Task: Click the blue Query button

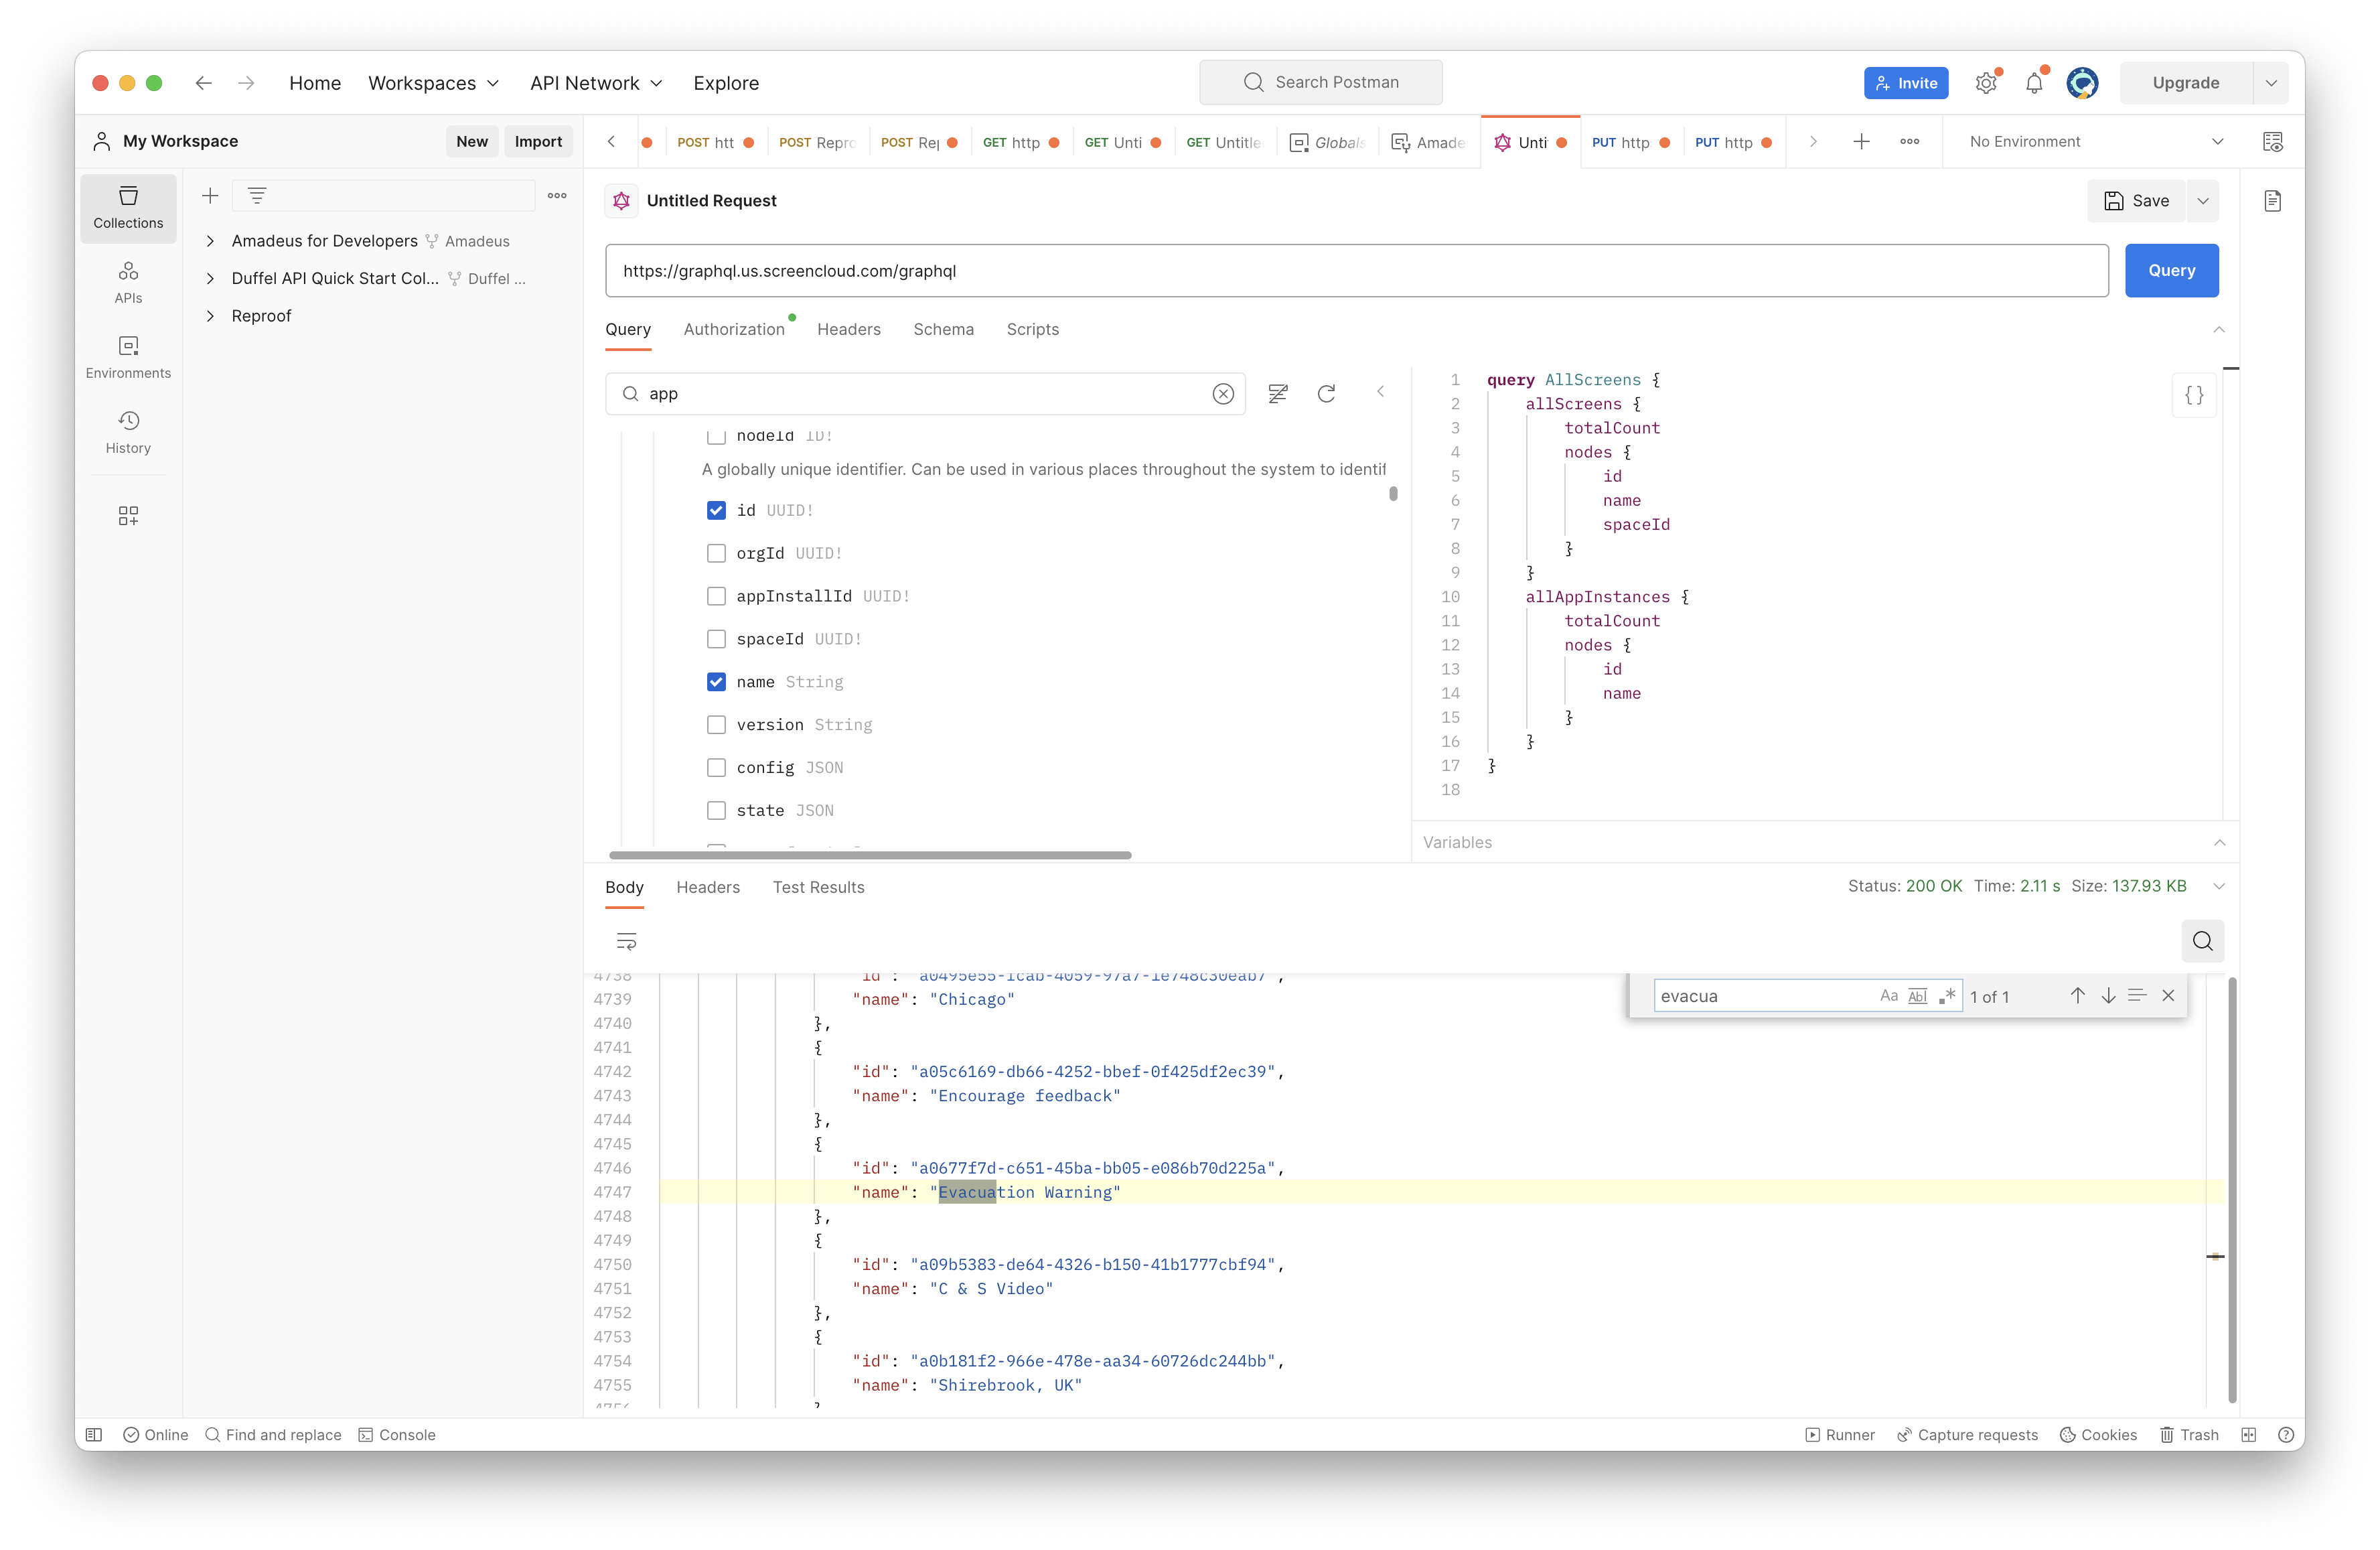Action: [2171, 271]
